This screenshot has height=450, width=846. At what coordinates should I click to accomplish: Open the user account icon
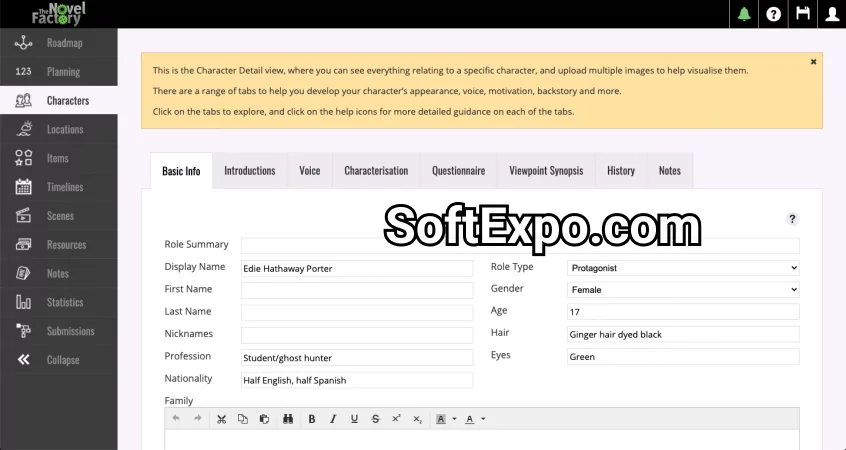[831, 14]
